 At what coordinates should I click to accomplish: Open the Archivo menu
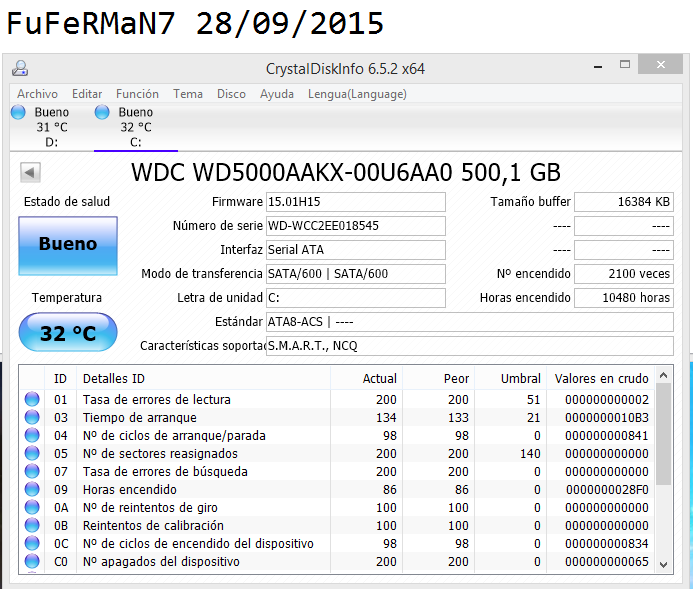(37, 94)
